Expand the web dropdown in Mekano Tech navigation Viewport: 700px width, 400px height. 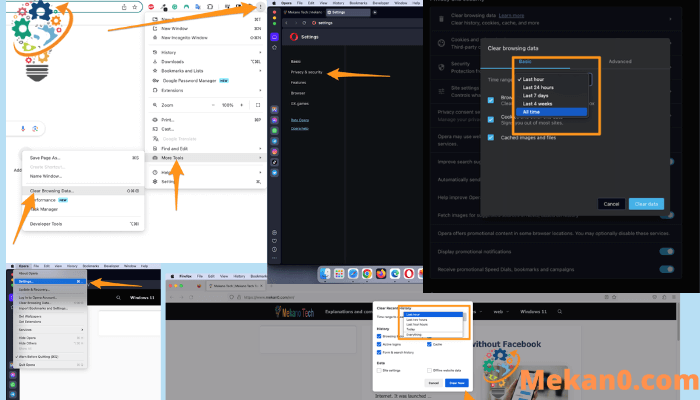pyautogui.click(x=500, y=312)
